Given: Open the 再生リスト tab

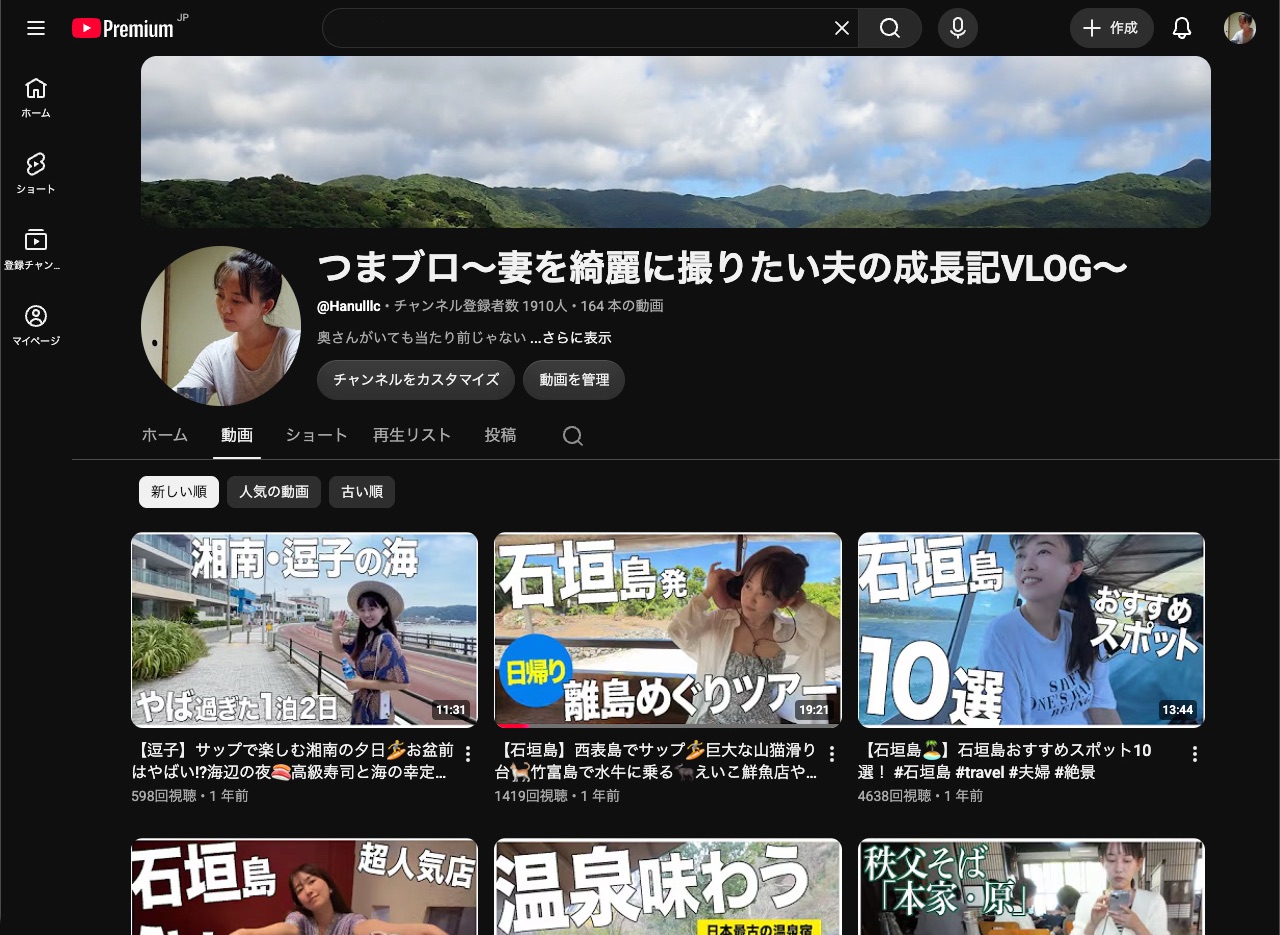Looking at the screenshot, I should pos(412,435).
